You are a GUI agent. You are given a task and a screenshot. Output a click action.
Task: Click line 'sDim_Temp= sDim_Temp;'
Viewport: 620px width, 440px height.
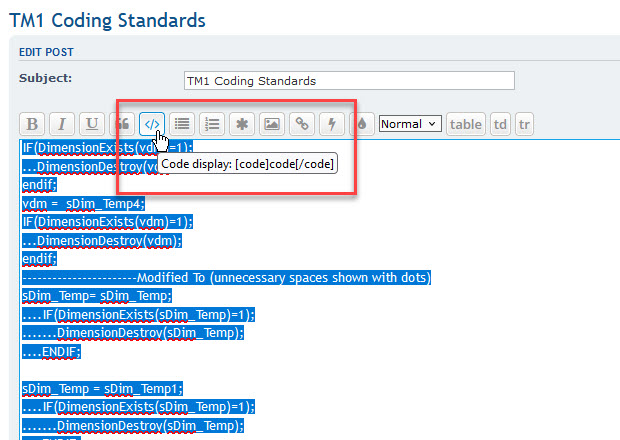pyautogui.click(x=97, y=296)
